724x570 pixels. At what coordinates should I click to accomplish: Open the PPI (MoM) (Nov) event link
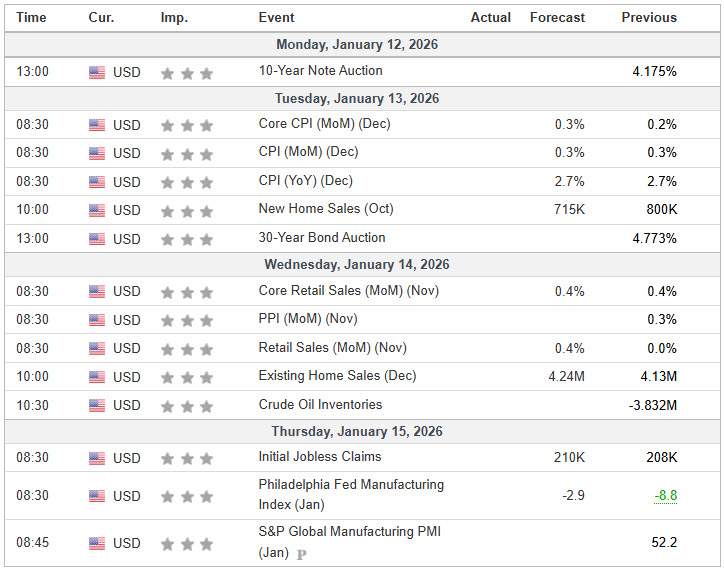pos(307,319)
